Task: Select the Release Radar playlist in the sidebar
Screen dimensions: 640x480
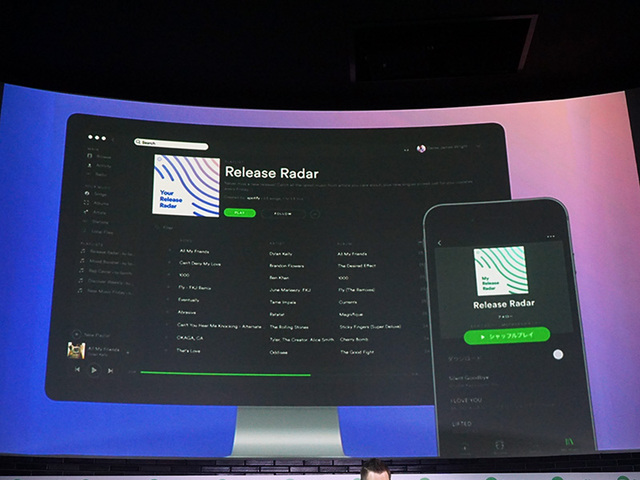Action: click(106, 252)
